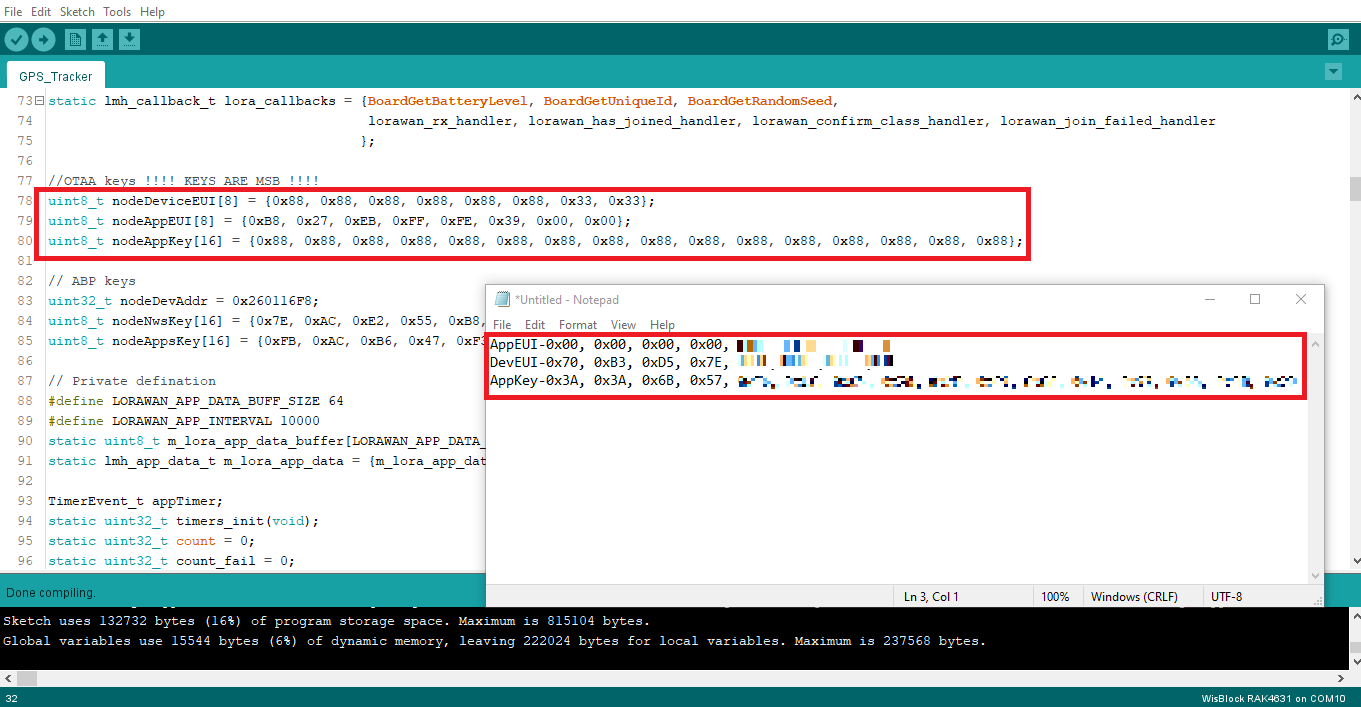
Task: Click the nodeDeviceEUI code line
Action: pyautogui.click(x=352, y=201)
